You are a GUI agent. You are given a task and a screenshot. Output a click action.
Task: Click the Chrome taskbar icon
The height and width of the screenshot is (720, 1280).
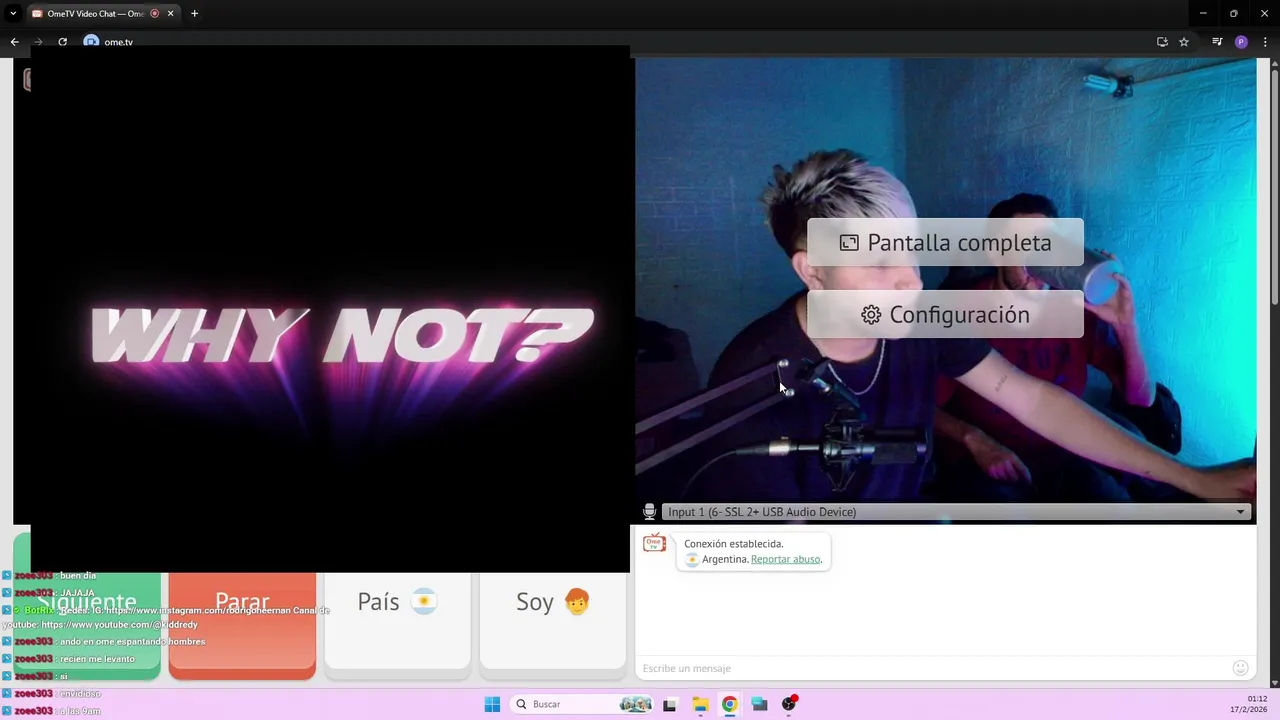(x=730, y=704)
